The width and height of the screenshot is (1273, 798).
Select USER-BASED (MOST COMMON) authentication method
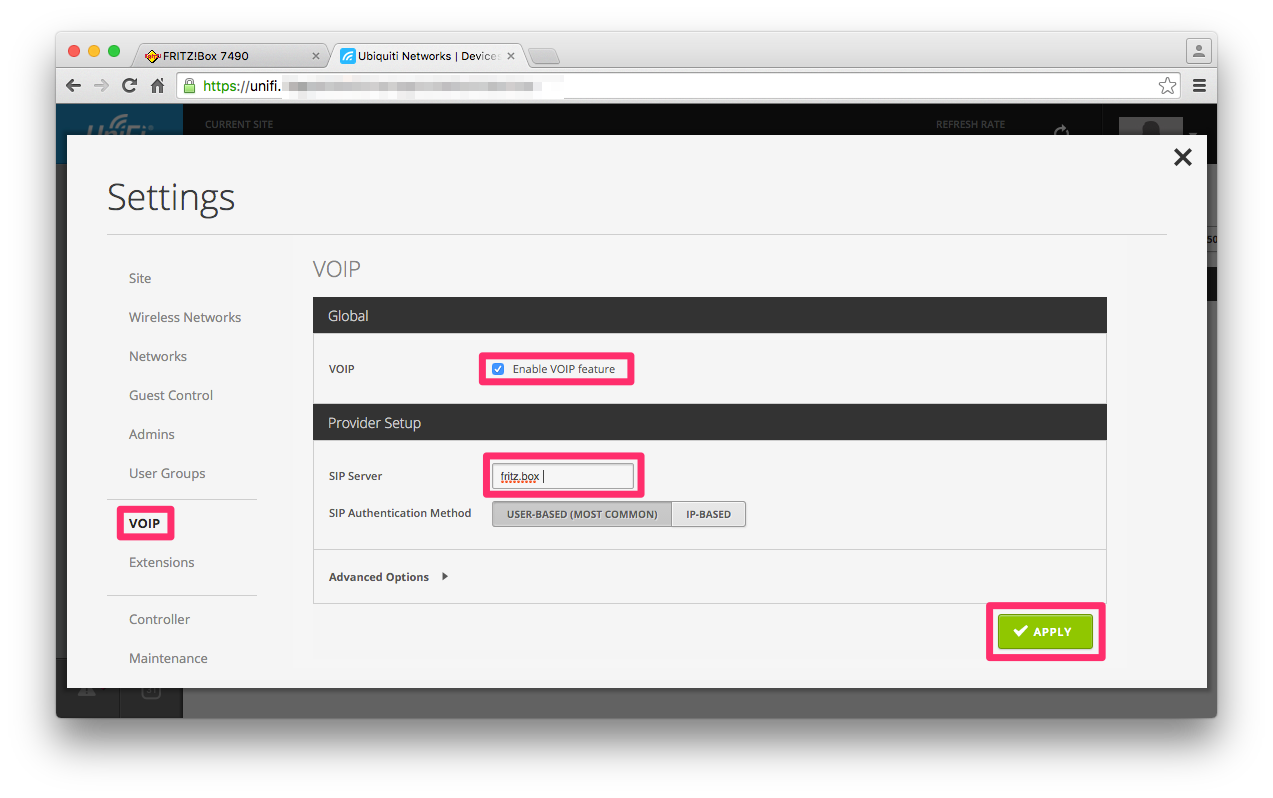[x=581, y=514]
